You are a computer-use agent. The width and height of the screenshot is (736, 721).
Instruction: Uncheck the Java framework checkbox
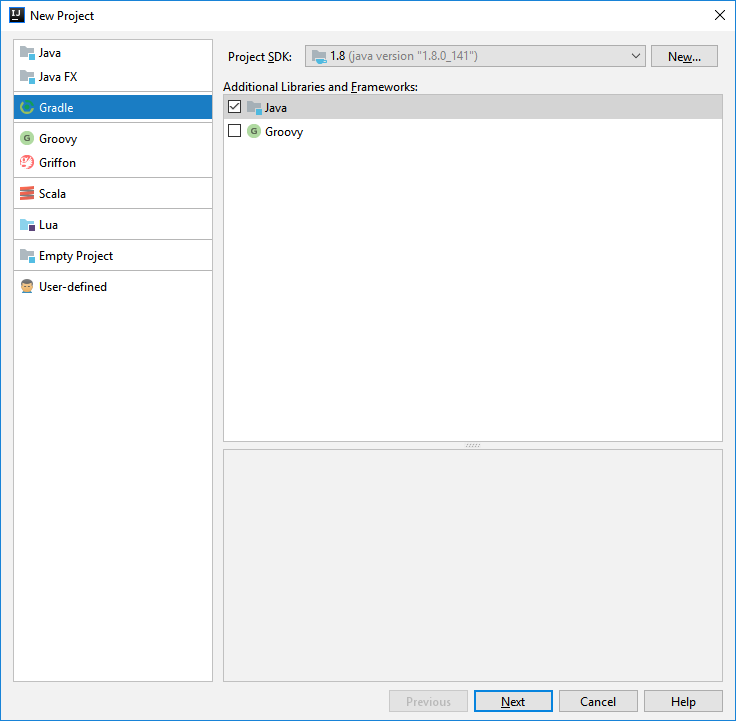tap(234, 107)
